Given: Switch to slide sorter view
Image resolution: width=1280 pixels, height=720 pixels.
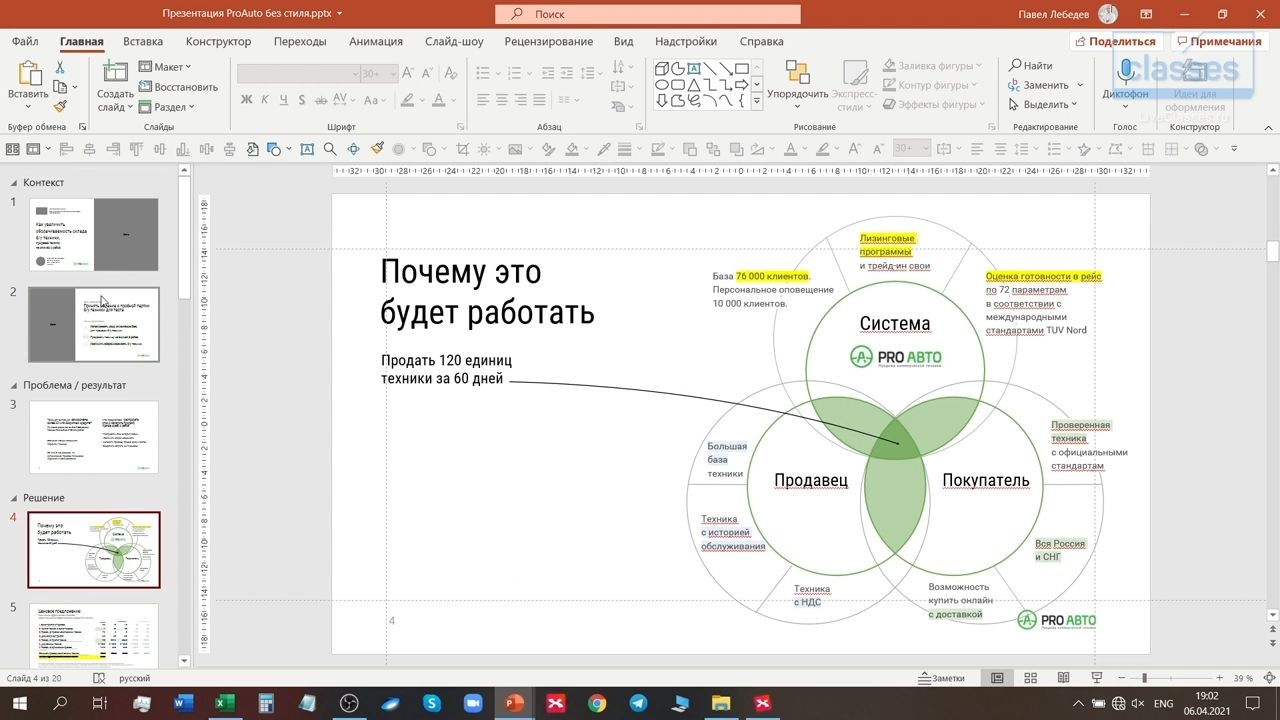Looking at the screenshot, I should pyautogui.click(x=1030, y=678).
